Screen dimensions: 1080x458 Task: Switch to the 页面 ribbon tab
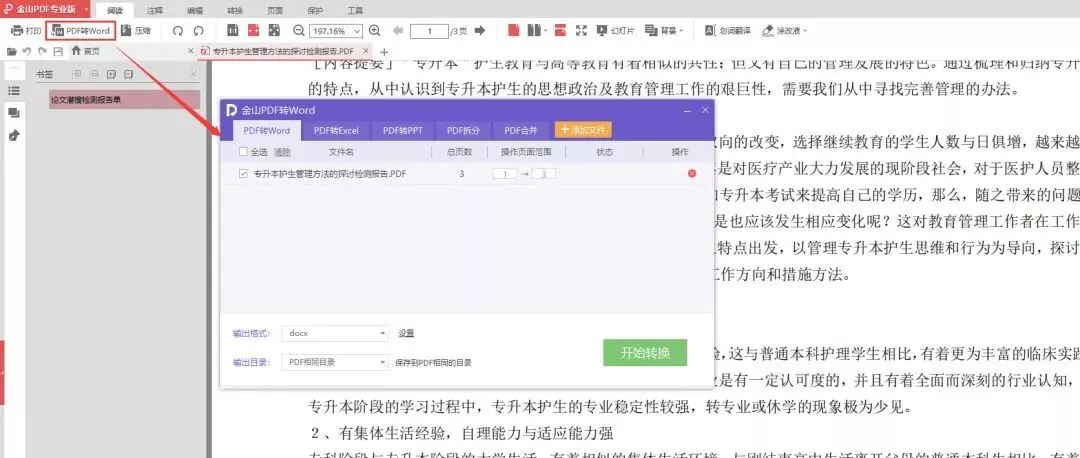(x=275, y=11)
